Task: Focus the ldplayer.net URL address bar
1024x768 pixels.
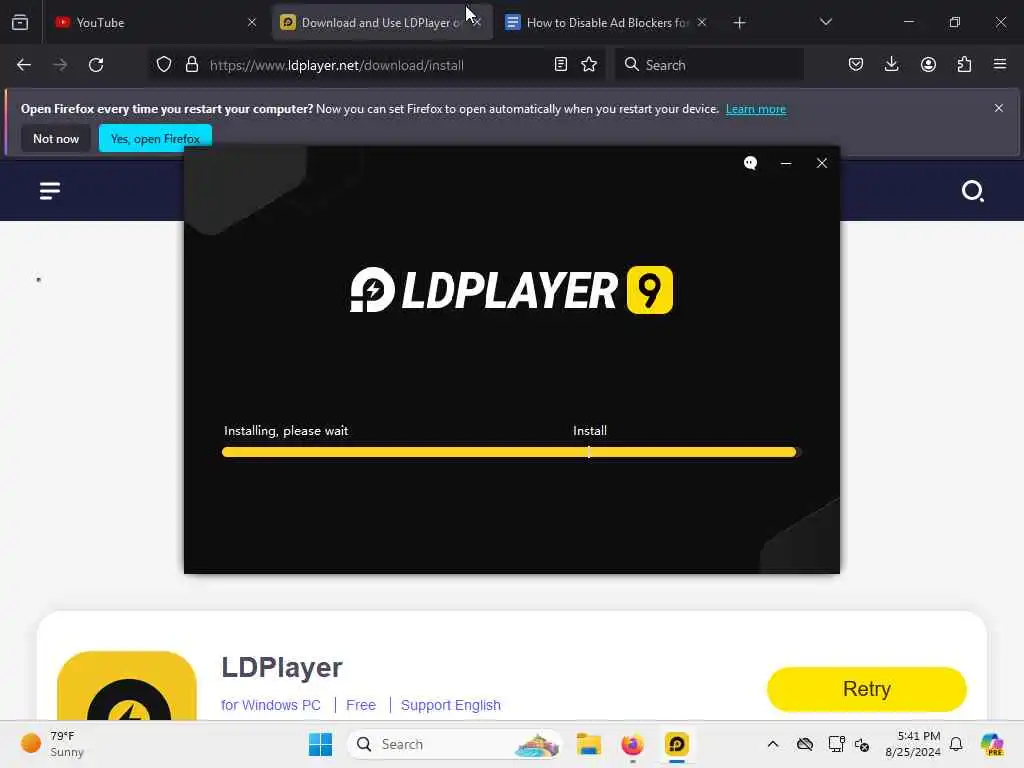Action: point(377,65)
